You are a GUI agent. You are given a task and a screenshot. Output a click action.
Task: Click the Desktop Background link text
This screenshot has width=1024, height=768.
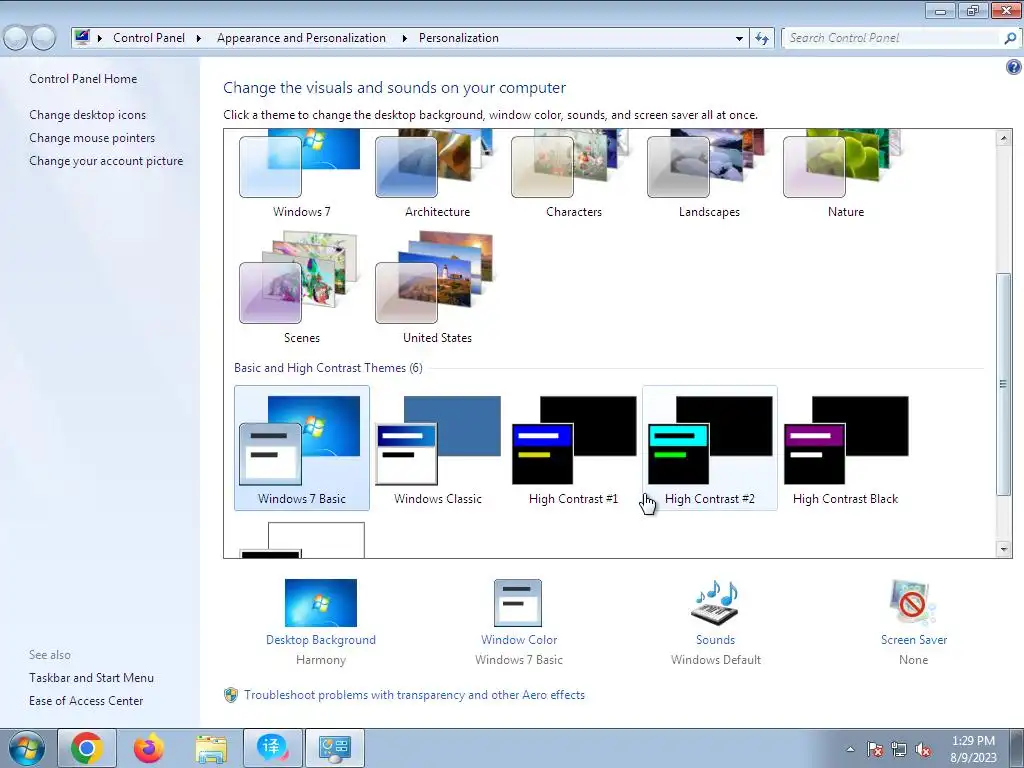tap(321, 640)
